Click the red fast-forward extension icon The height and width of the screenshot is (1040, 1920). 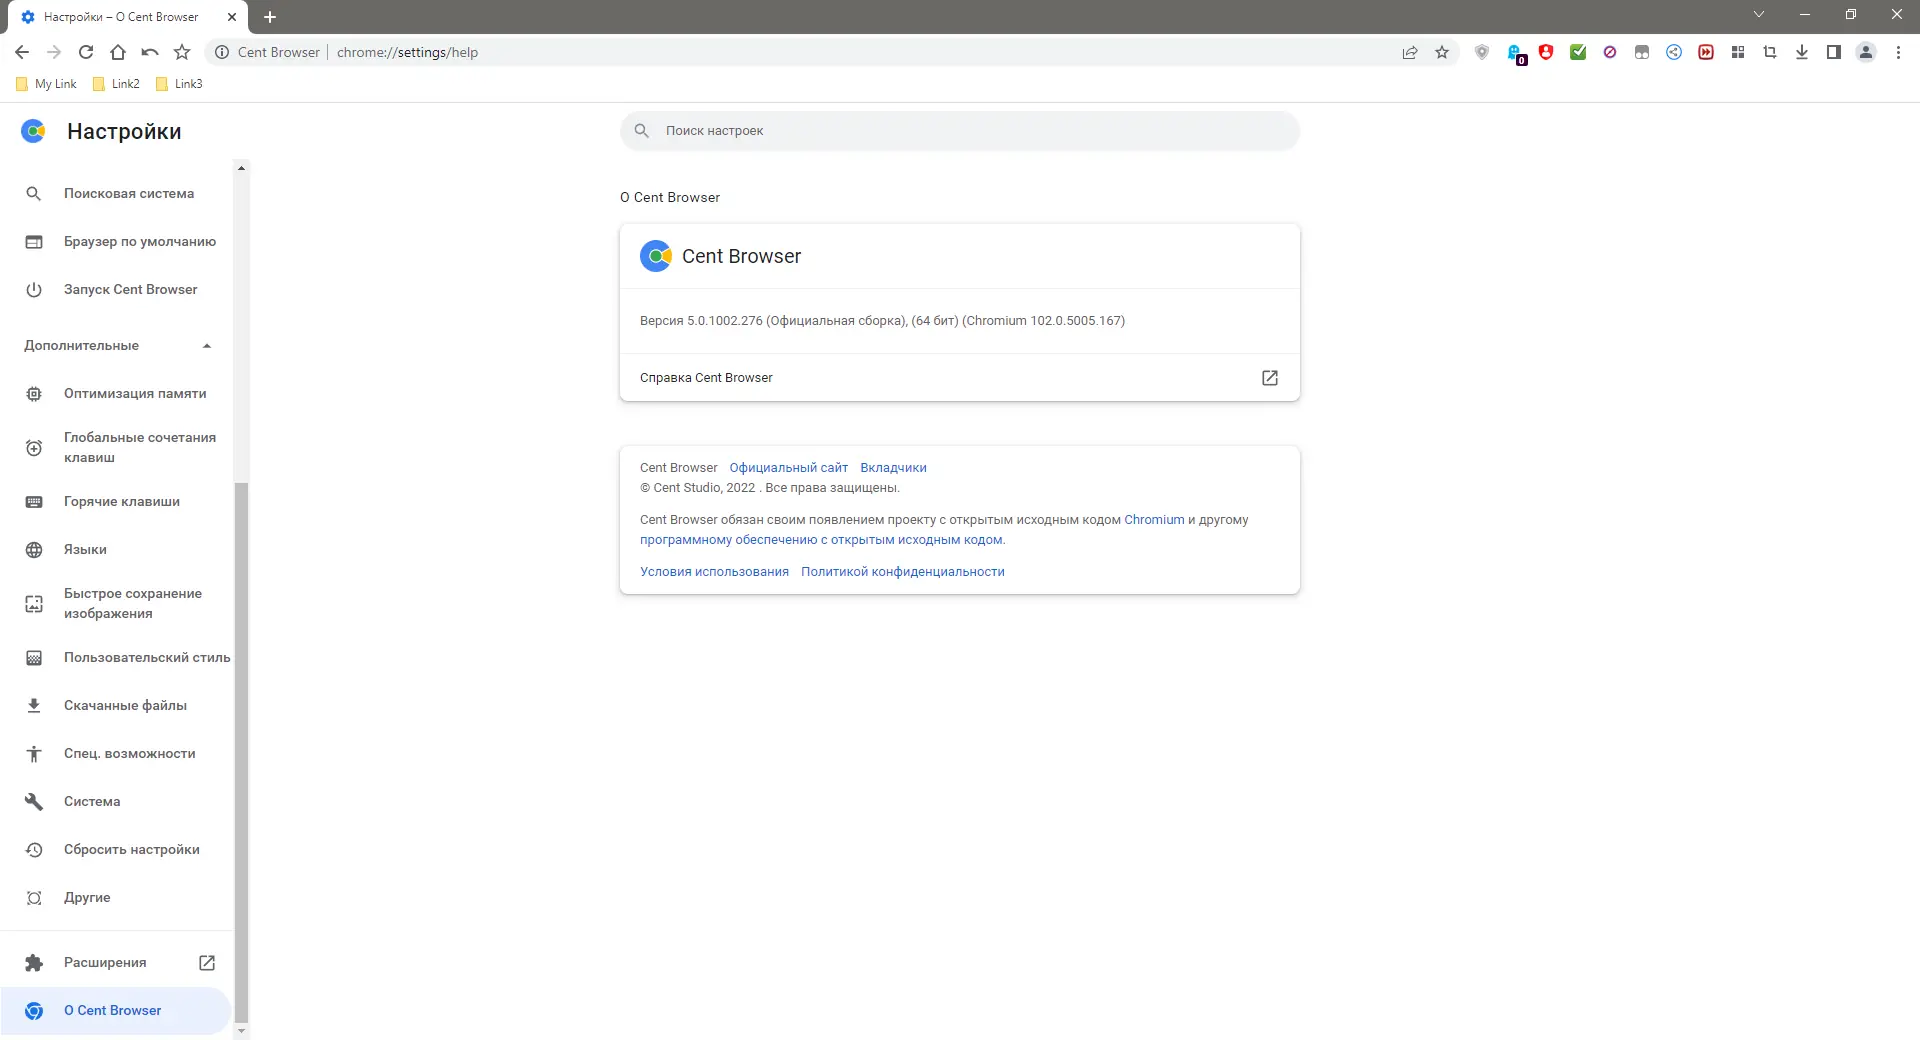(1706, 52)
